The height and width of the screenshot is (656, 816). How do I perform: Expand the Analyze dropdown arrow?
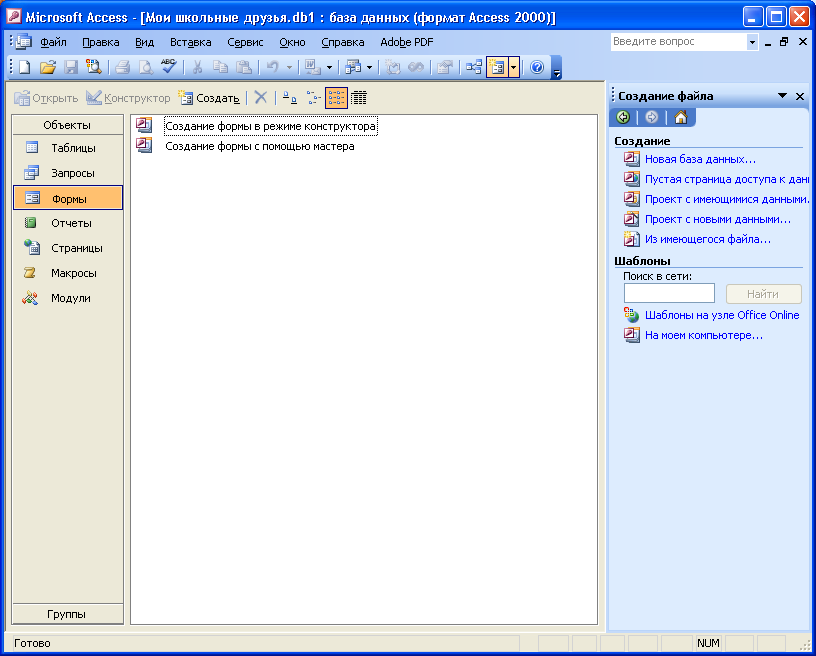point(369,67)
